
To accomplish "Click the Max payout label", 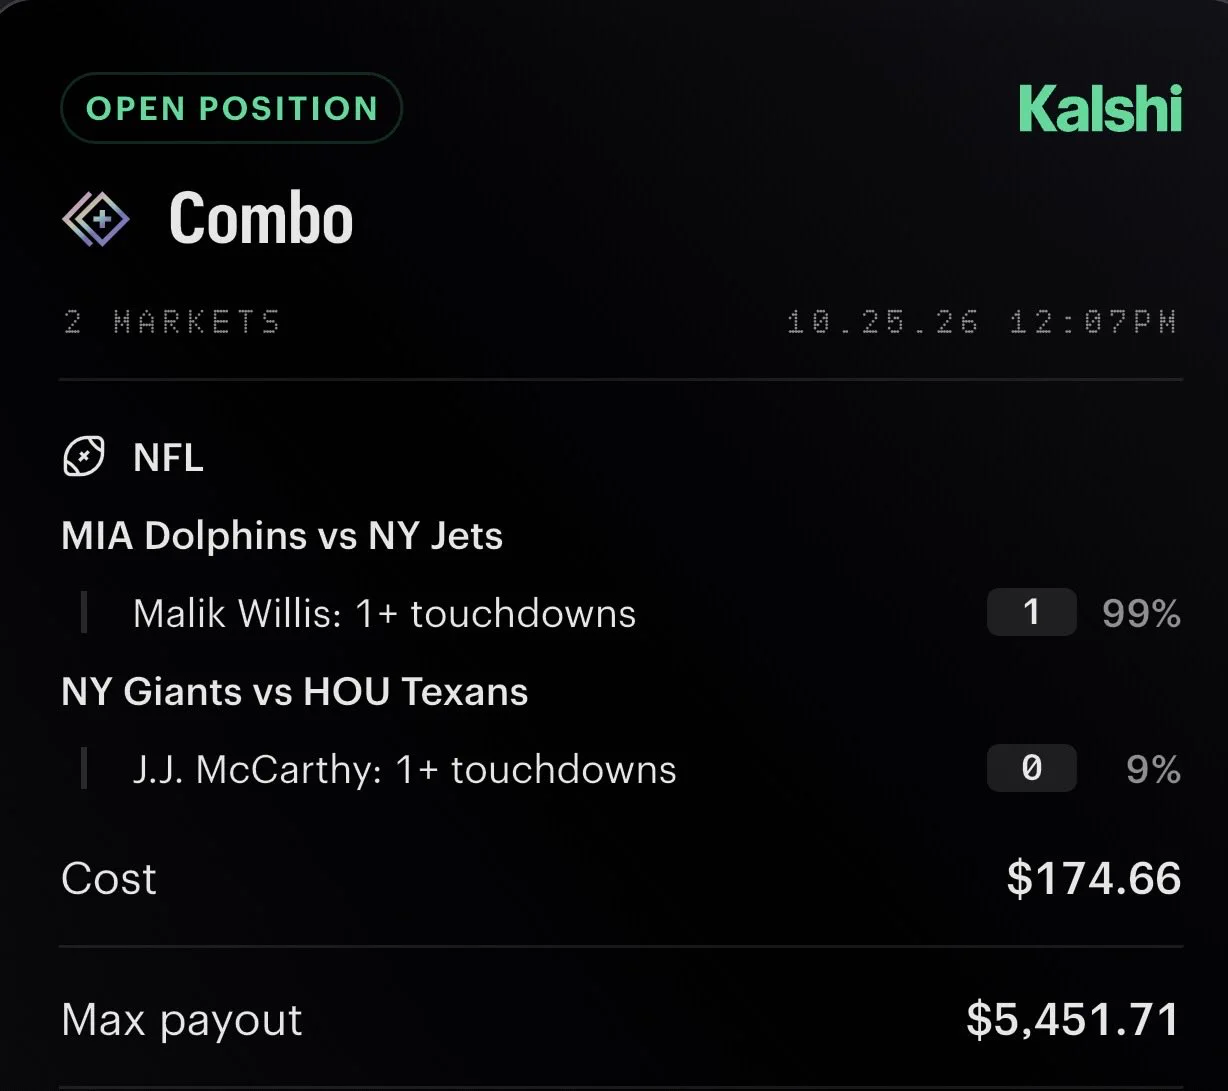I will tap(182, 1020).
